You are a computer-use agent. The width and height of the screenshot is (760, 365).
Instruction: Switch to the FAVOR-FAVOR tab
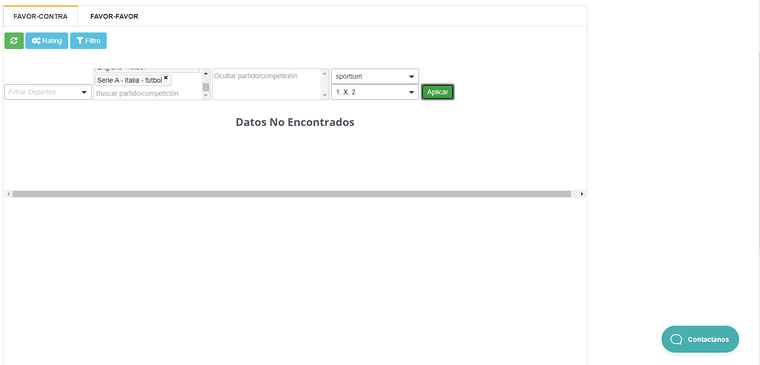(x=114, y=16)
